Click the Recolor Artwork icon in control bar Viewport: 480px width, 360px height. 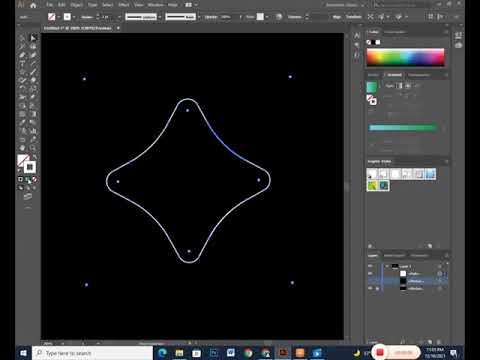279,17
